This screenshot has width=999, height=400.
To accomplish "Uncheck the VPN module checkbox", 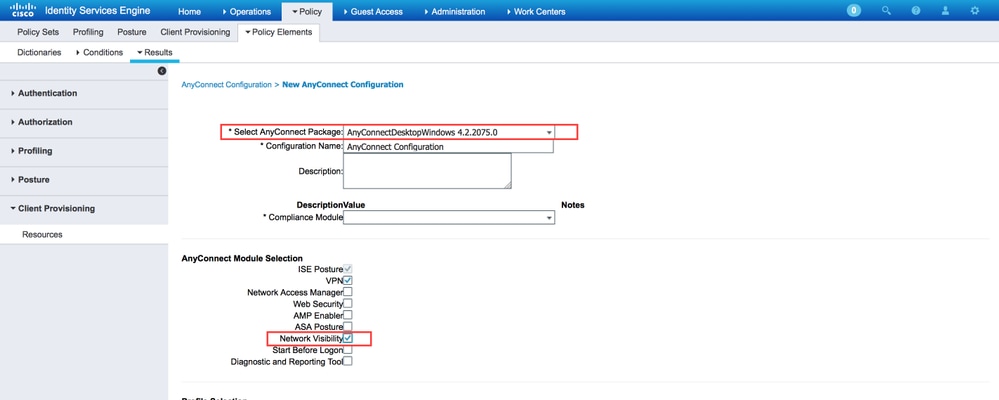I will [348, 280].
